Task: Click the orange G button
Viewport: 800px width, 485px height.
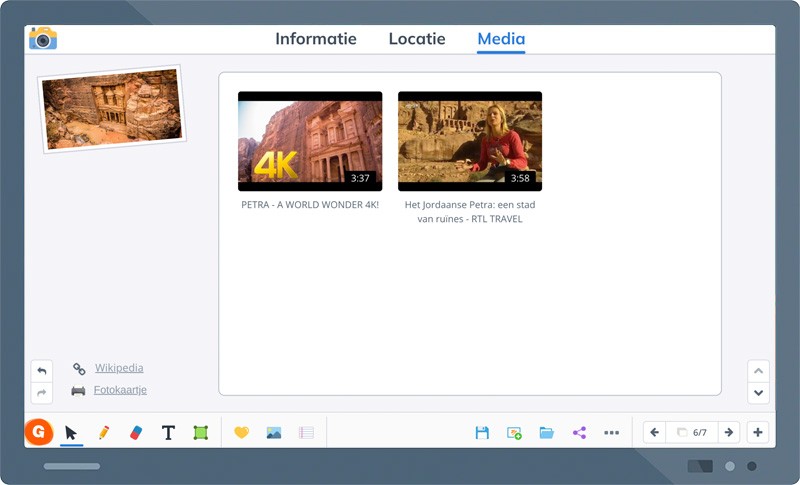Action: (39, 432)
